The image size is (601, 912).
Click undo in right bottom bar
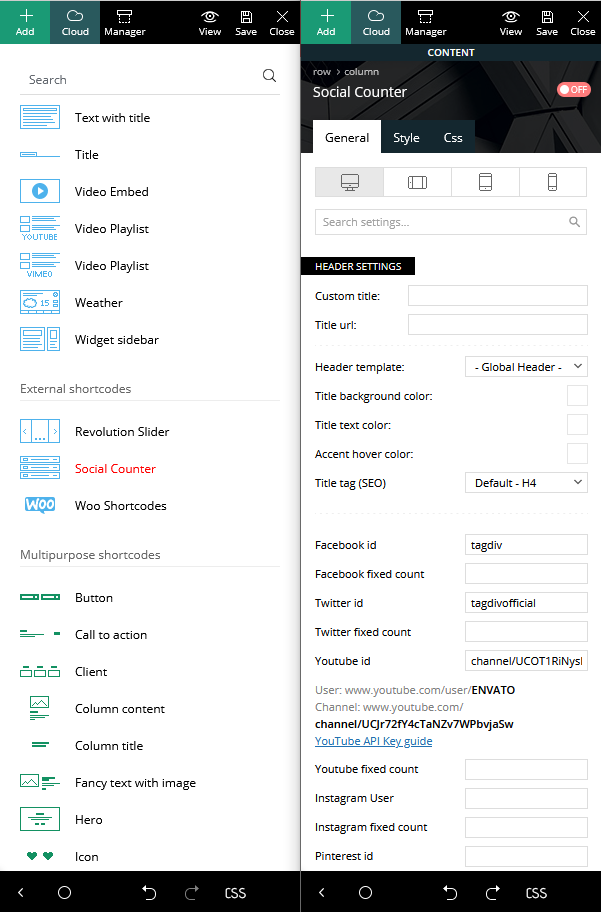(x=450, y=892)
